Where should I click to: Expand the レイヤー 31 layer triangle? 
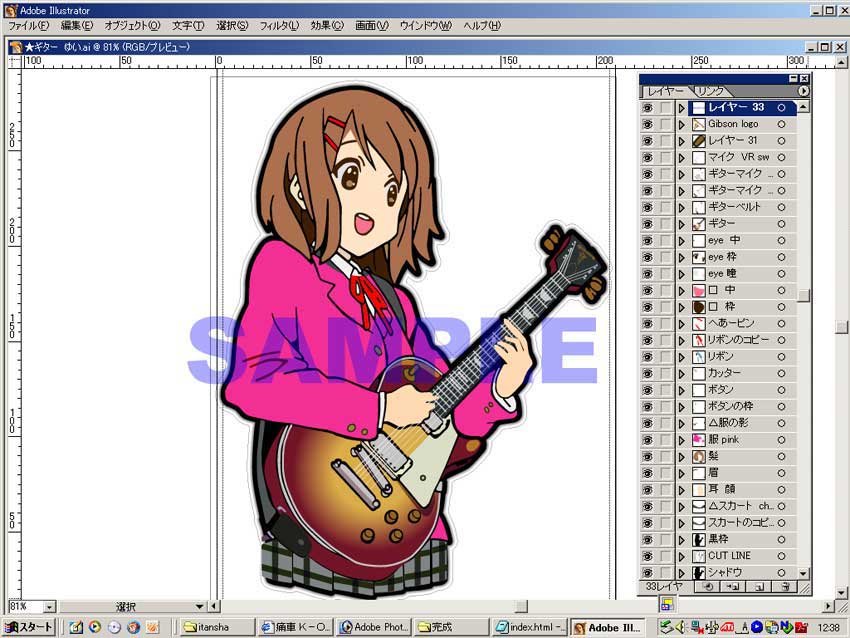[x=682, y=141]
